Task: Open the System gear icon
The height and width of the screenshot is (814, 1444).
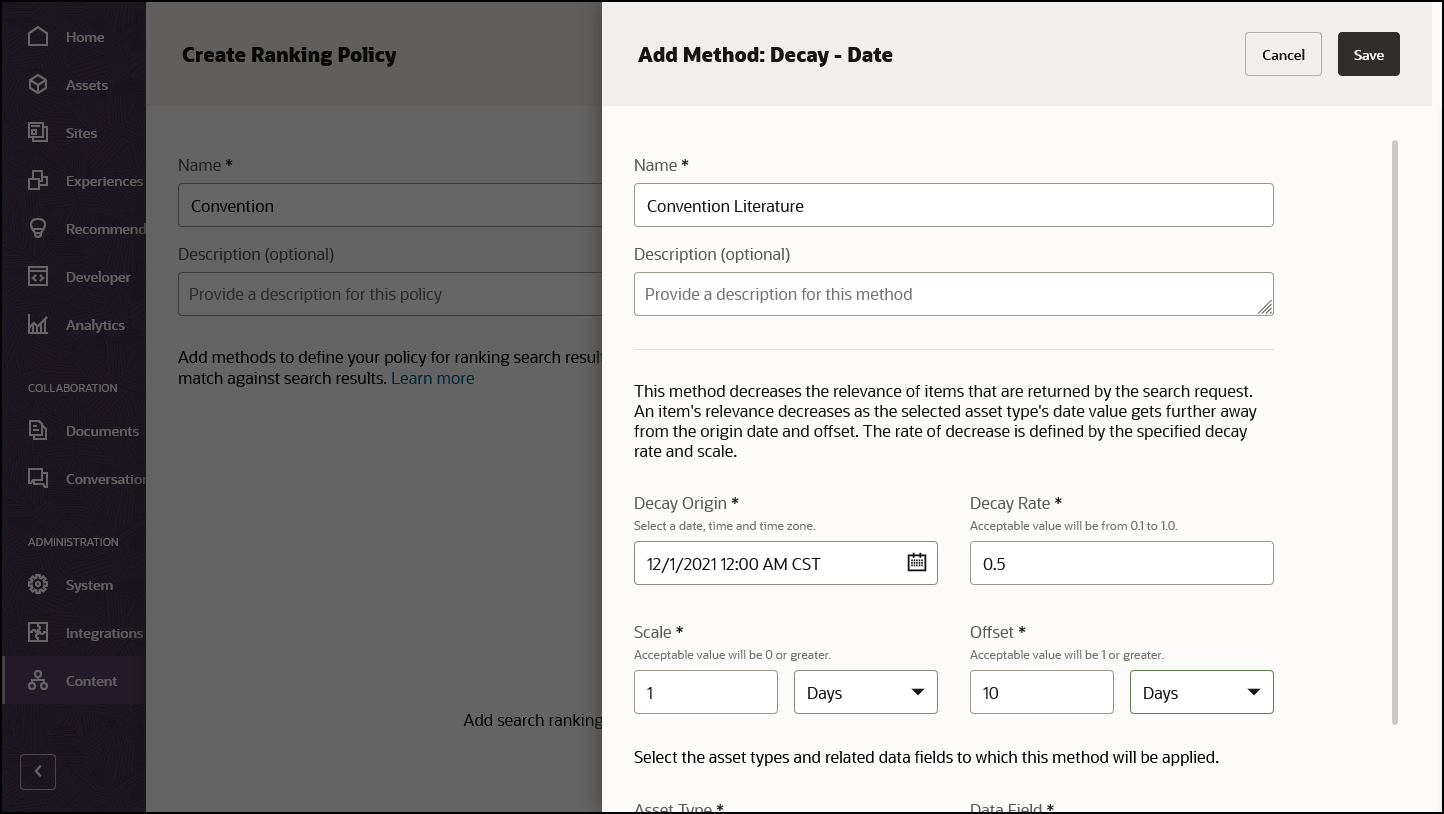Action: point(38,585)
